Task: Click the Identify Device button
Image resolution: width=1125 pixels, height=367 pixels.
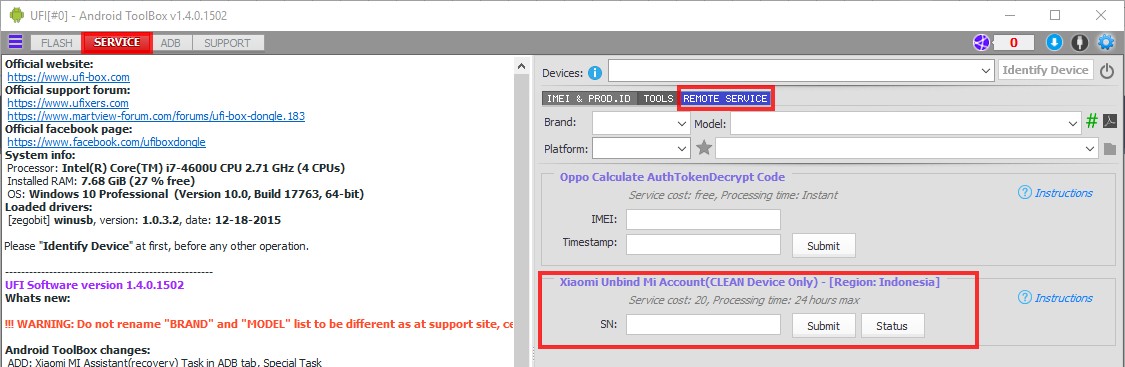Action: (x=1046, y=70)
